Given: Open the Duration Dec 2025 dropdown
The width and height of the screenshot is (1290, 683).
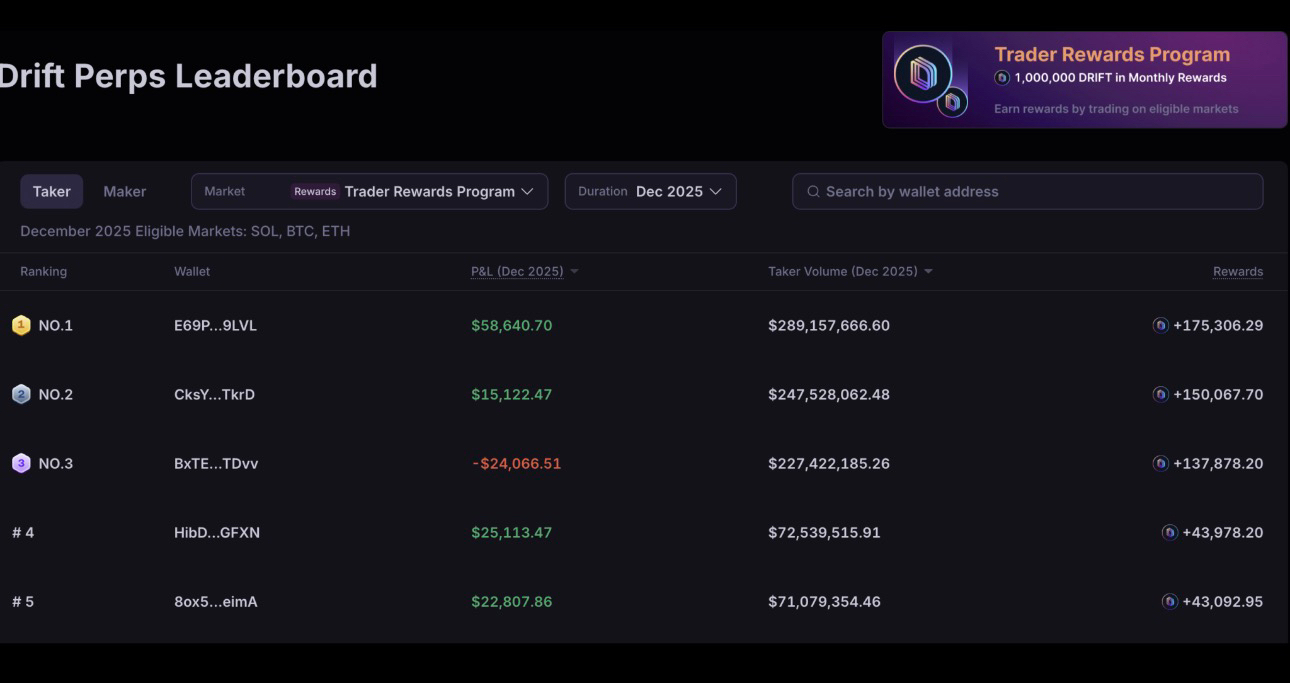Looking at the screenshot, I should 650,191.
